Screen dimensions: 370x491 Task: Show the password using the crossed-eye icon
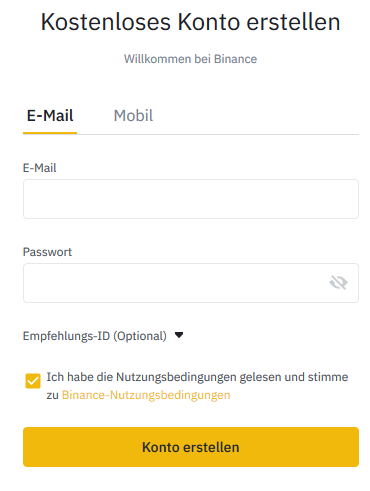coord(338,283)
